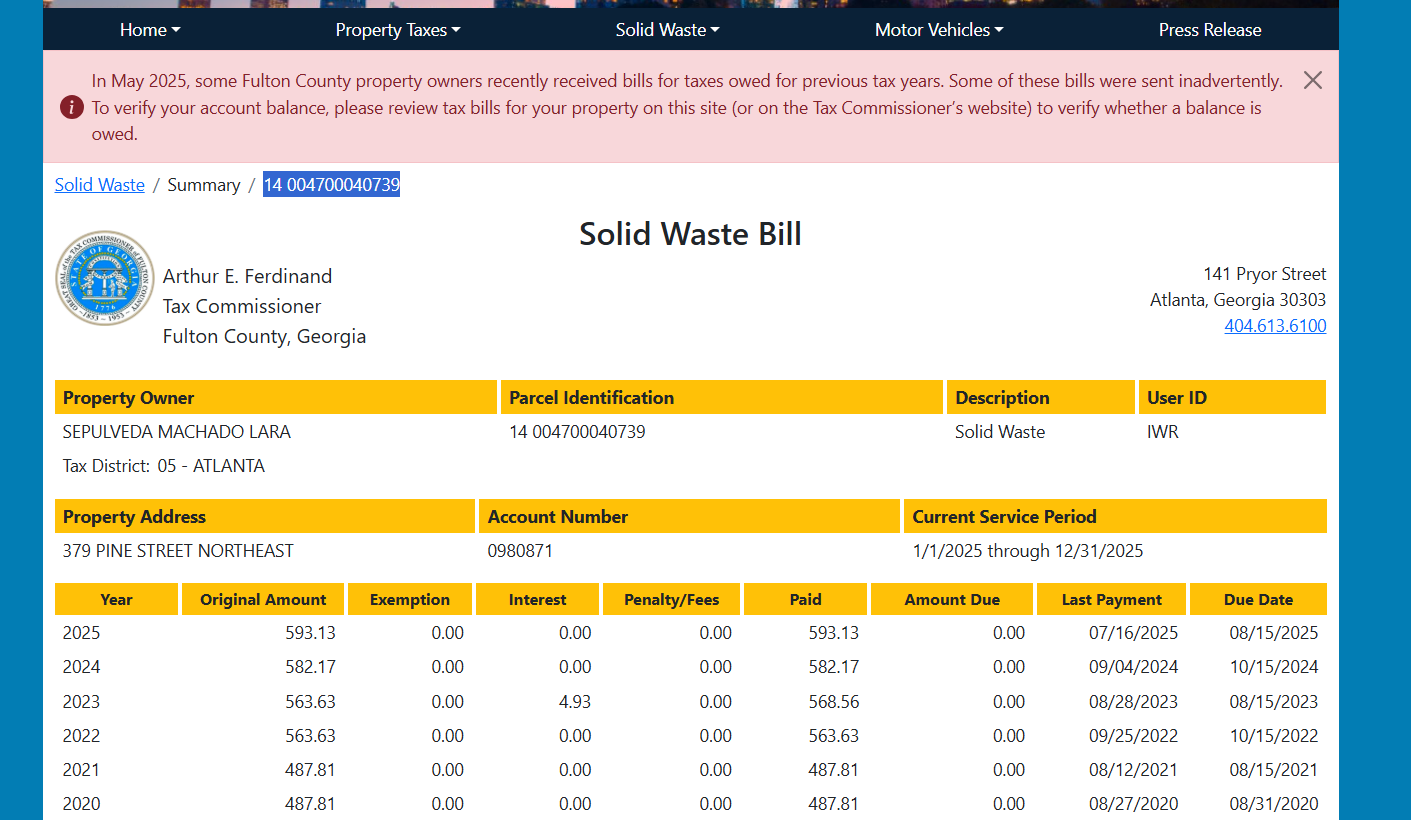Click the Fulton County Tax Commissioner seal
The height and width of the screenshot is (820, 1411).
105,278
